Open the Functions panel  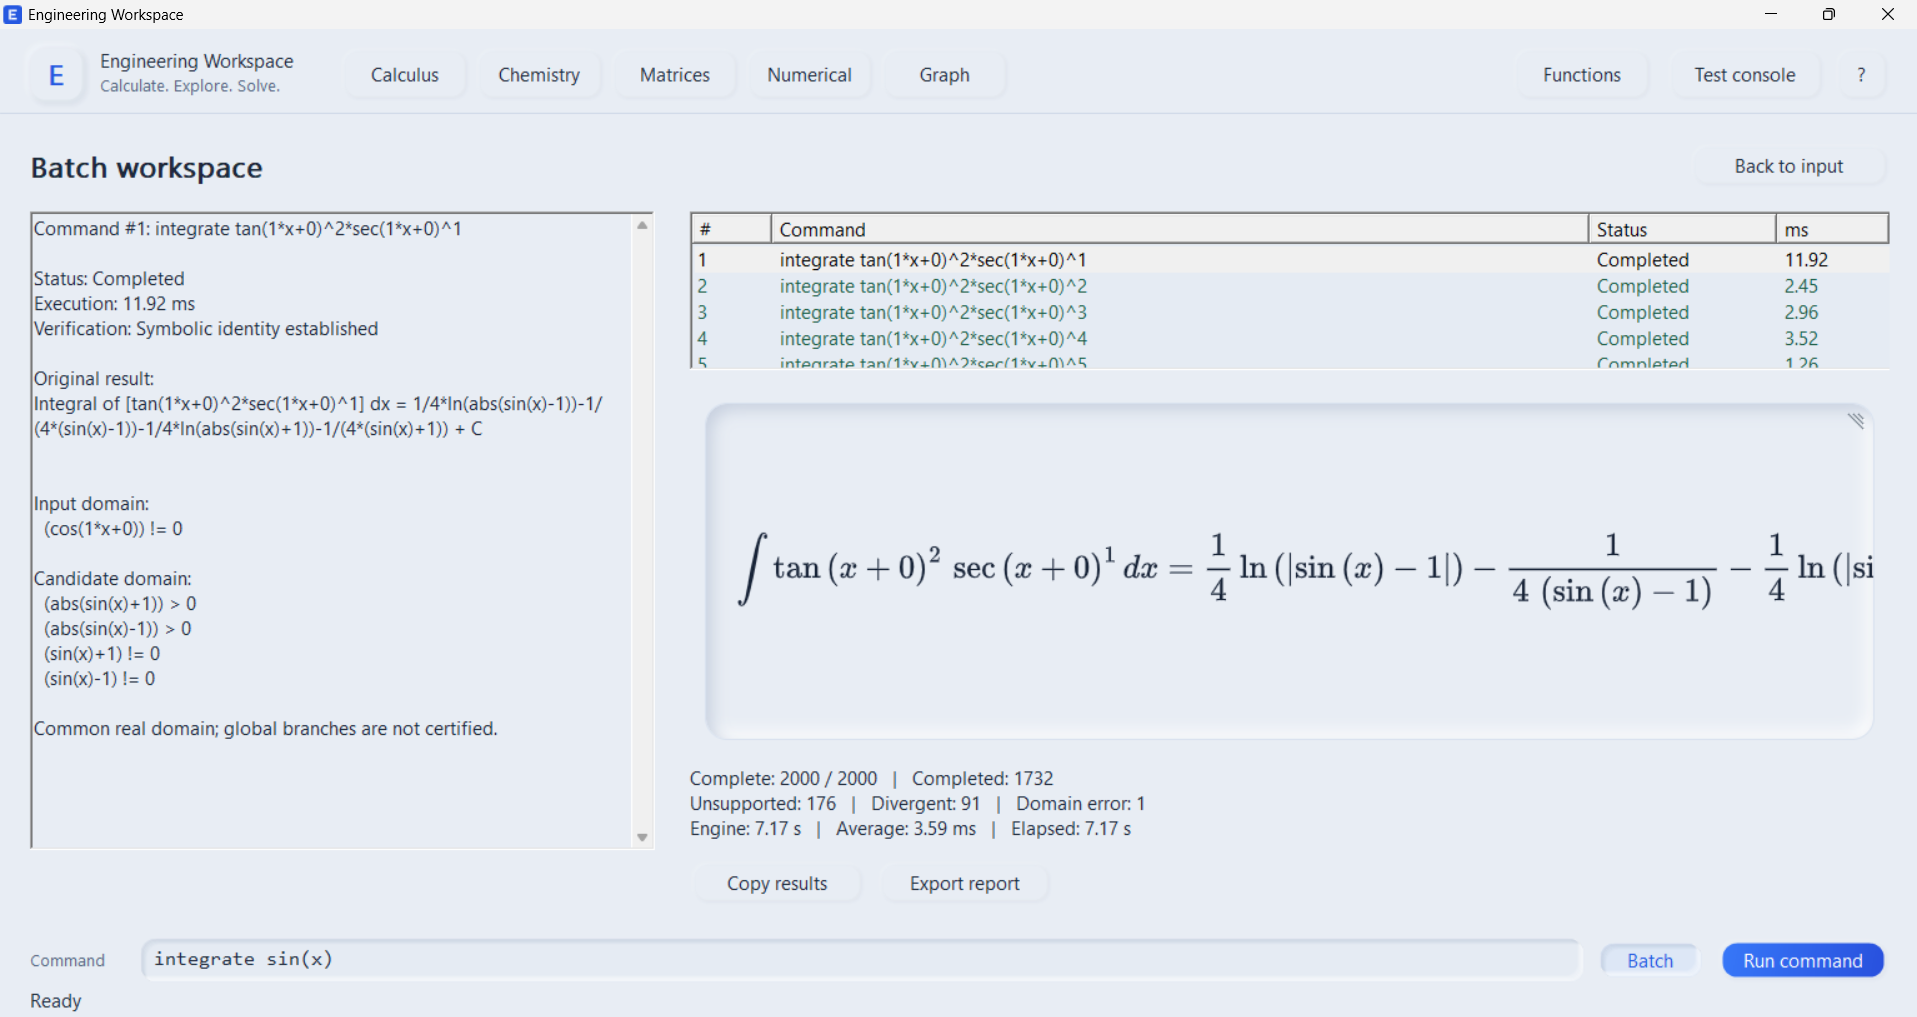point(1582,75)
